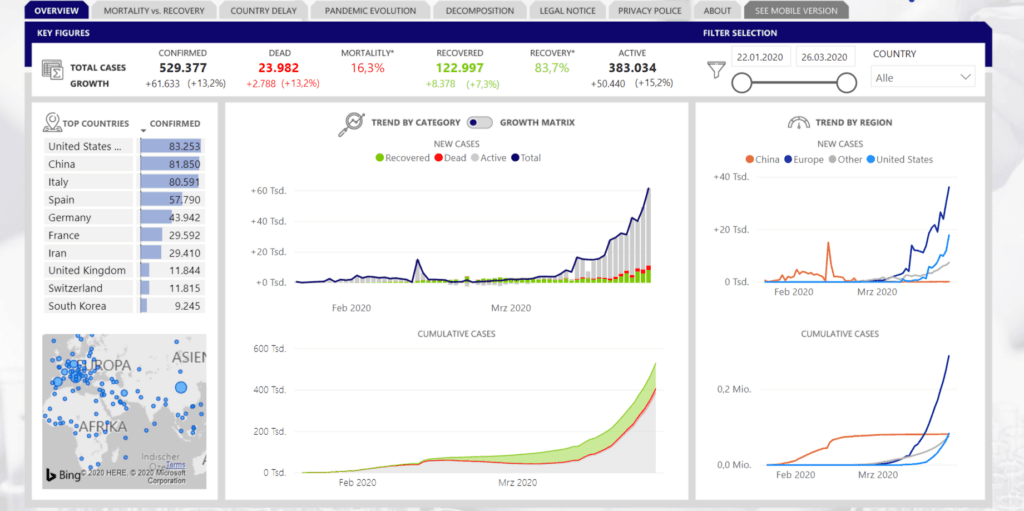Click the end date field 26.03.2020
This screenshot has height=511, width=1024.
click(823, 57)
